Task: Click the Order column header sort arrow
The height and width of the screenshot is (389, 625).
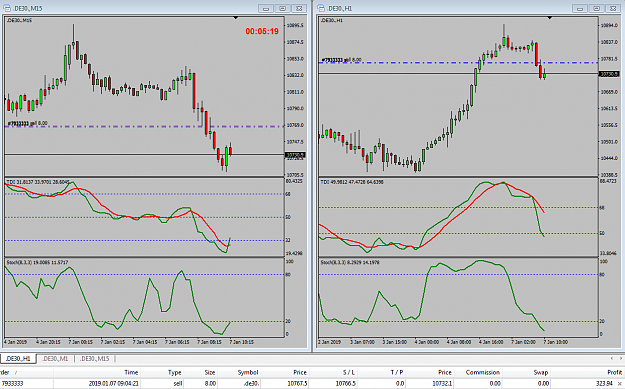Action: coord(16,373)
